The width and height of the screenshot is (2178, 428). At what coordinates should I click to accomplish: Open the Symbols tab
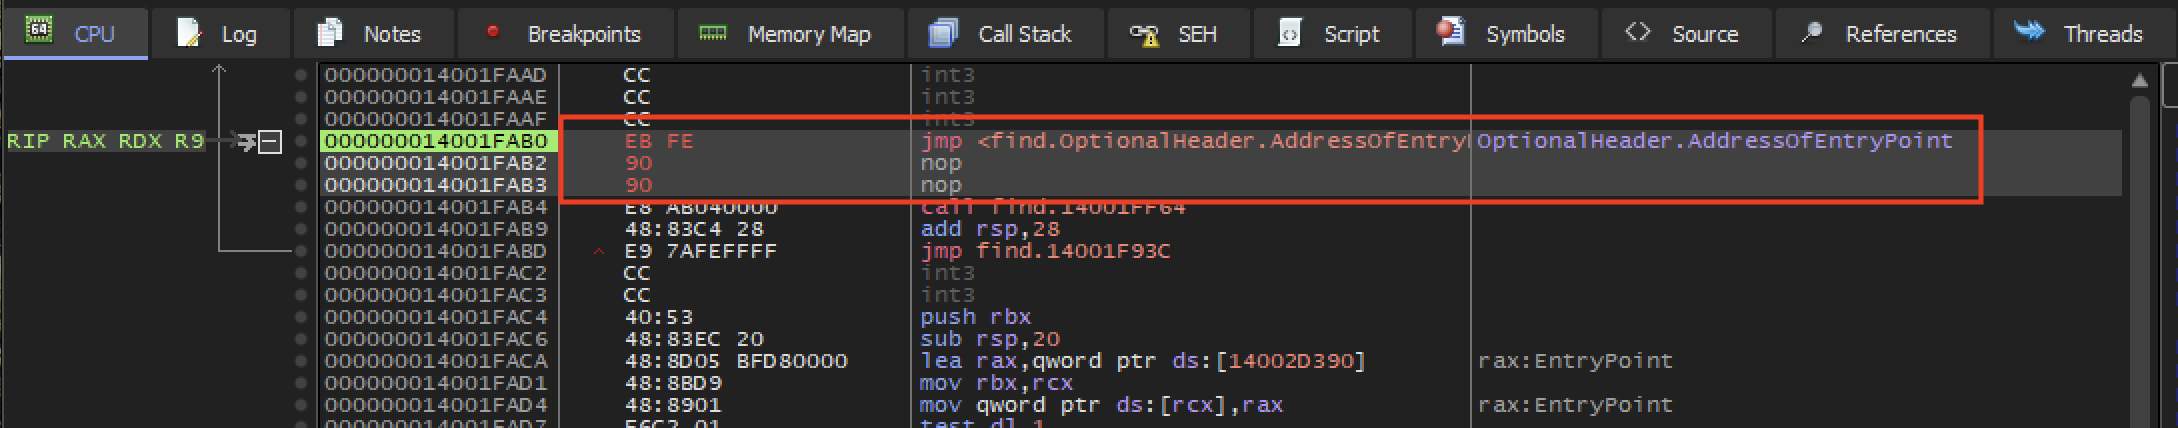[1505, 34]
